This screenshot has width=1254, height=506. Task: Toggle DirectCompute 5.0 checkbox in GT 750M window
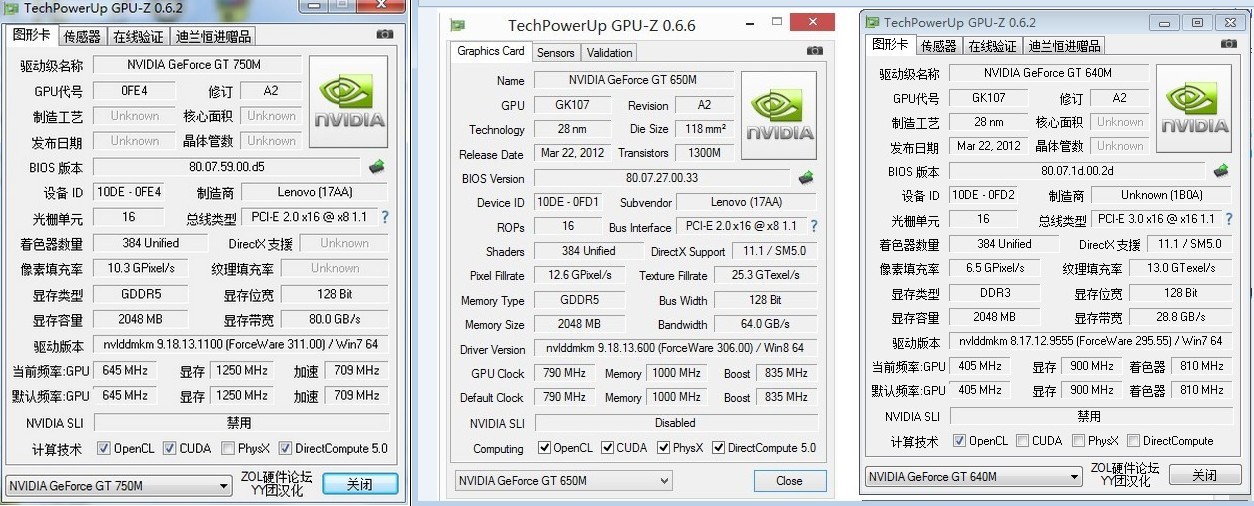tap(286, 448)
